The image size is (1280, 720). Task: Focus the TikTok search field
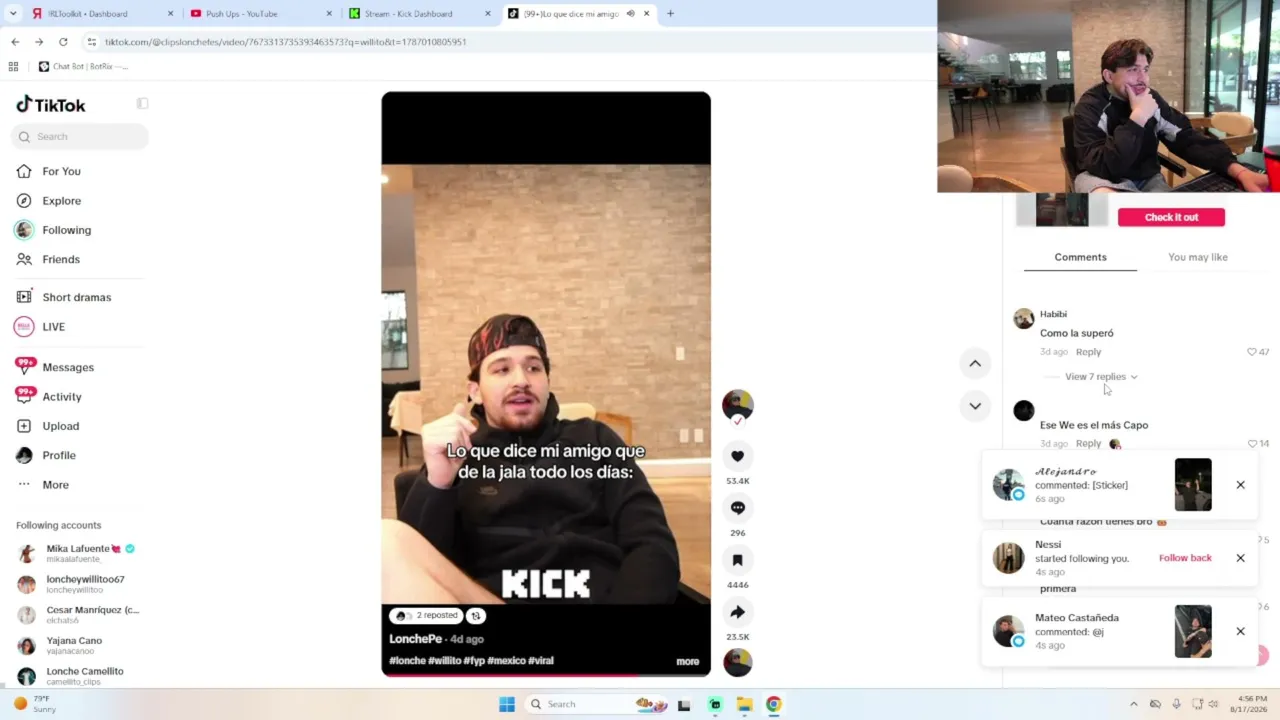[80, 137]
